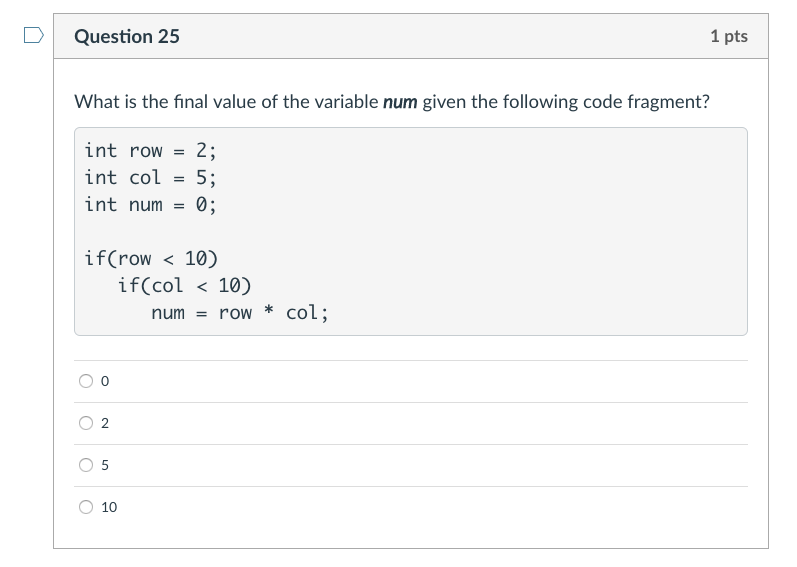Choose the radio button for answer 5
Image resolution: width=797 pixels, height=567 pixels.
point(87,465)
